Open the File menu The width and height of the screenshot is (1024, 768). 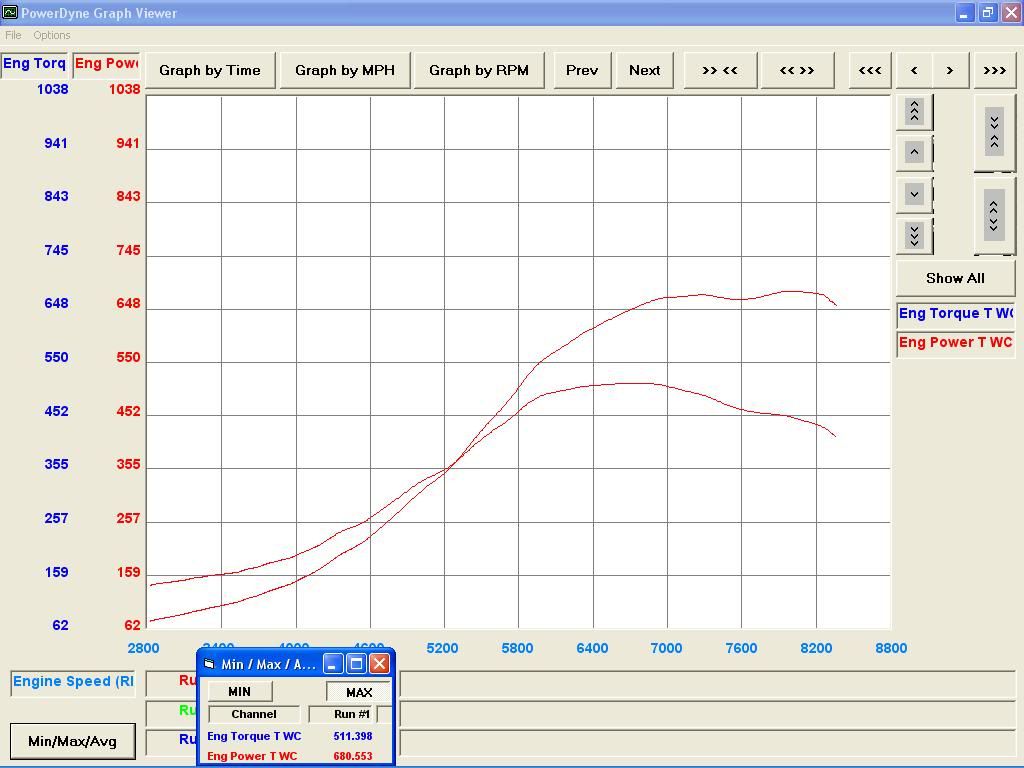coord(13,35)
